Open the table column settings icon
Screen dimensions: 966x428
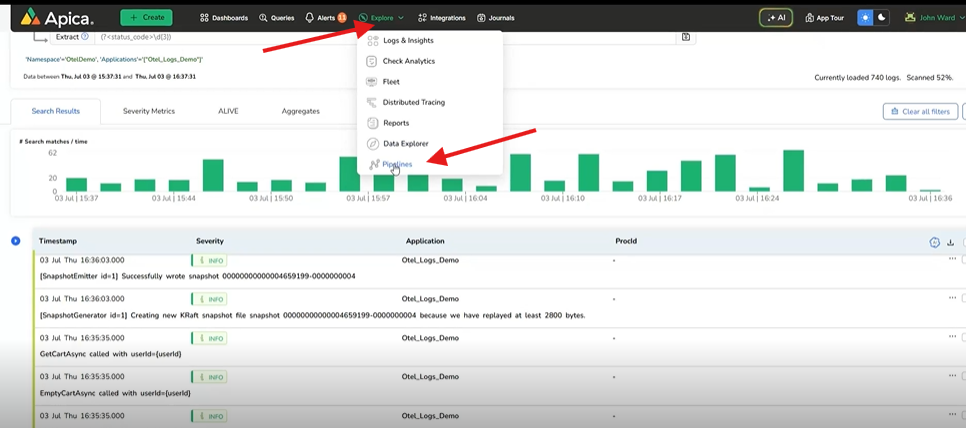(x=934, y=242)
